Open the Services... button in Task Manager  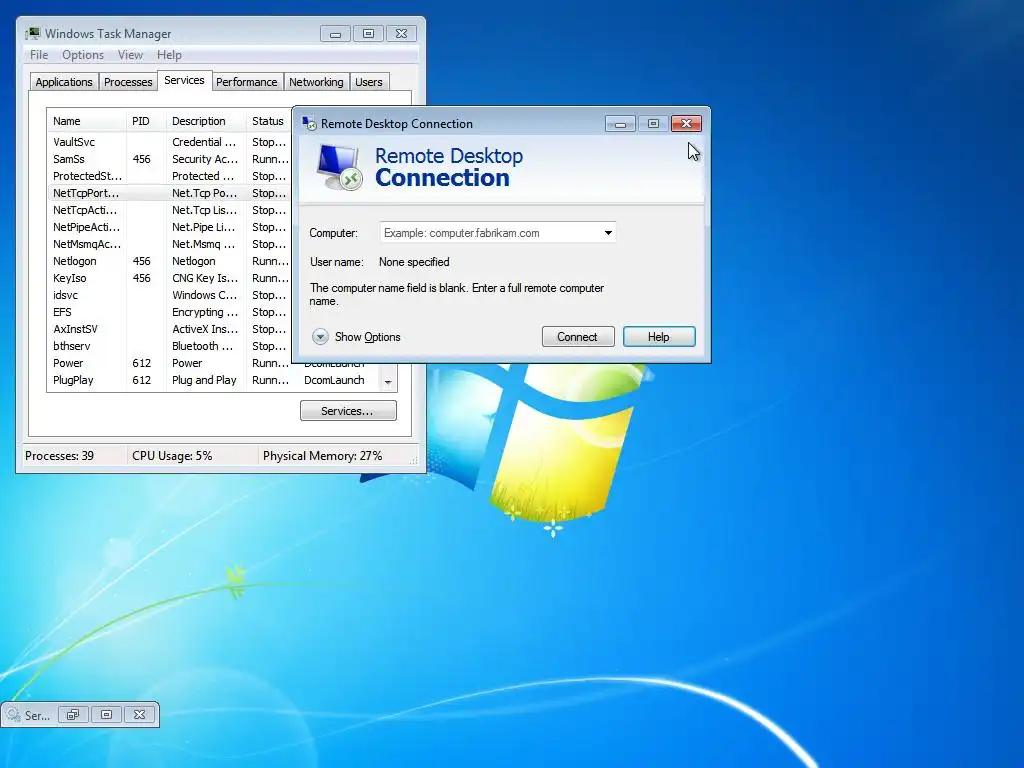click(348, 411)
